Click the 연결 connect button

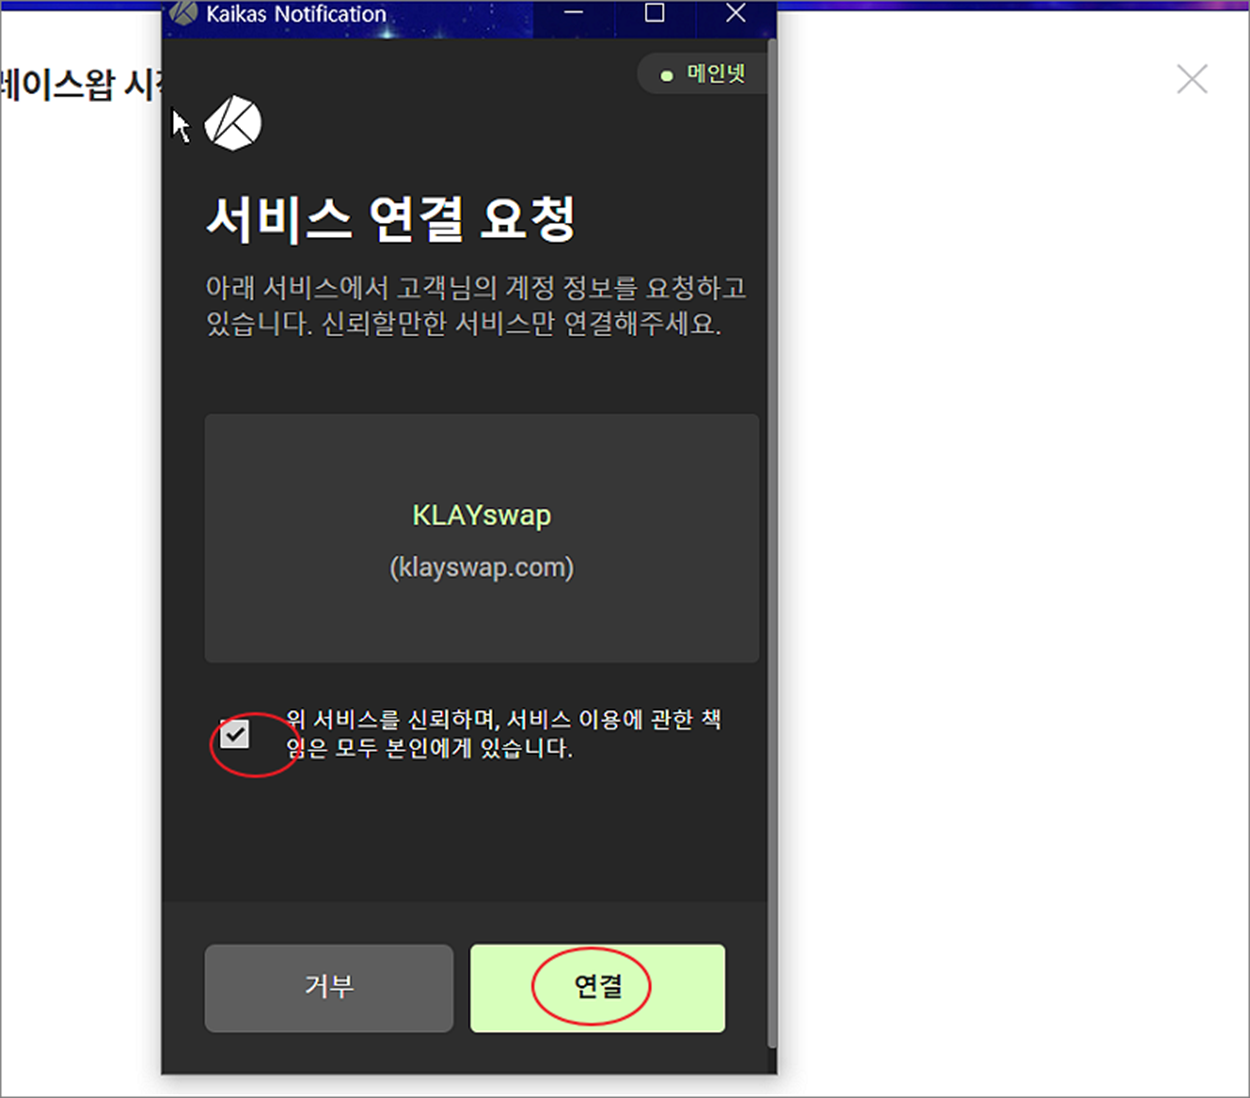[x=597, y=988]
